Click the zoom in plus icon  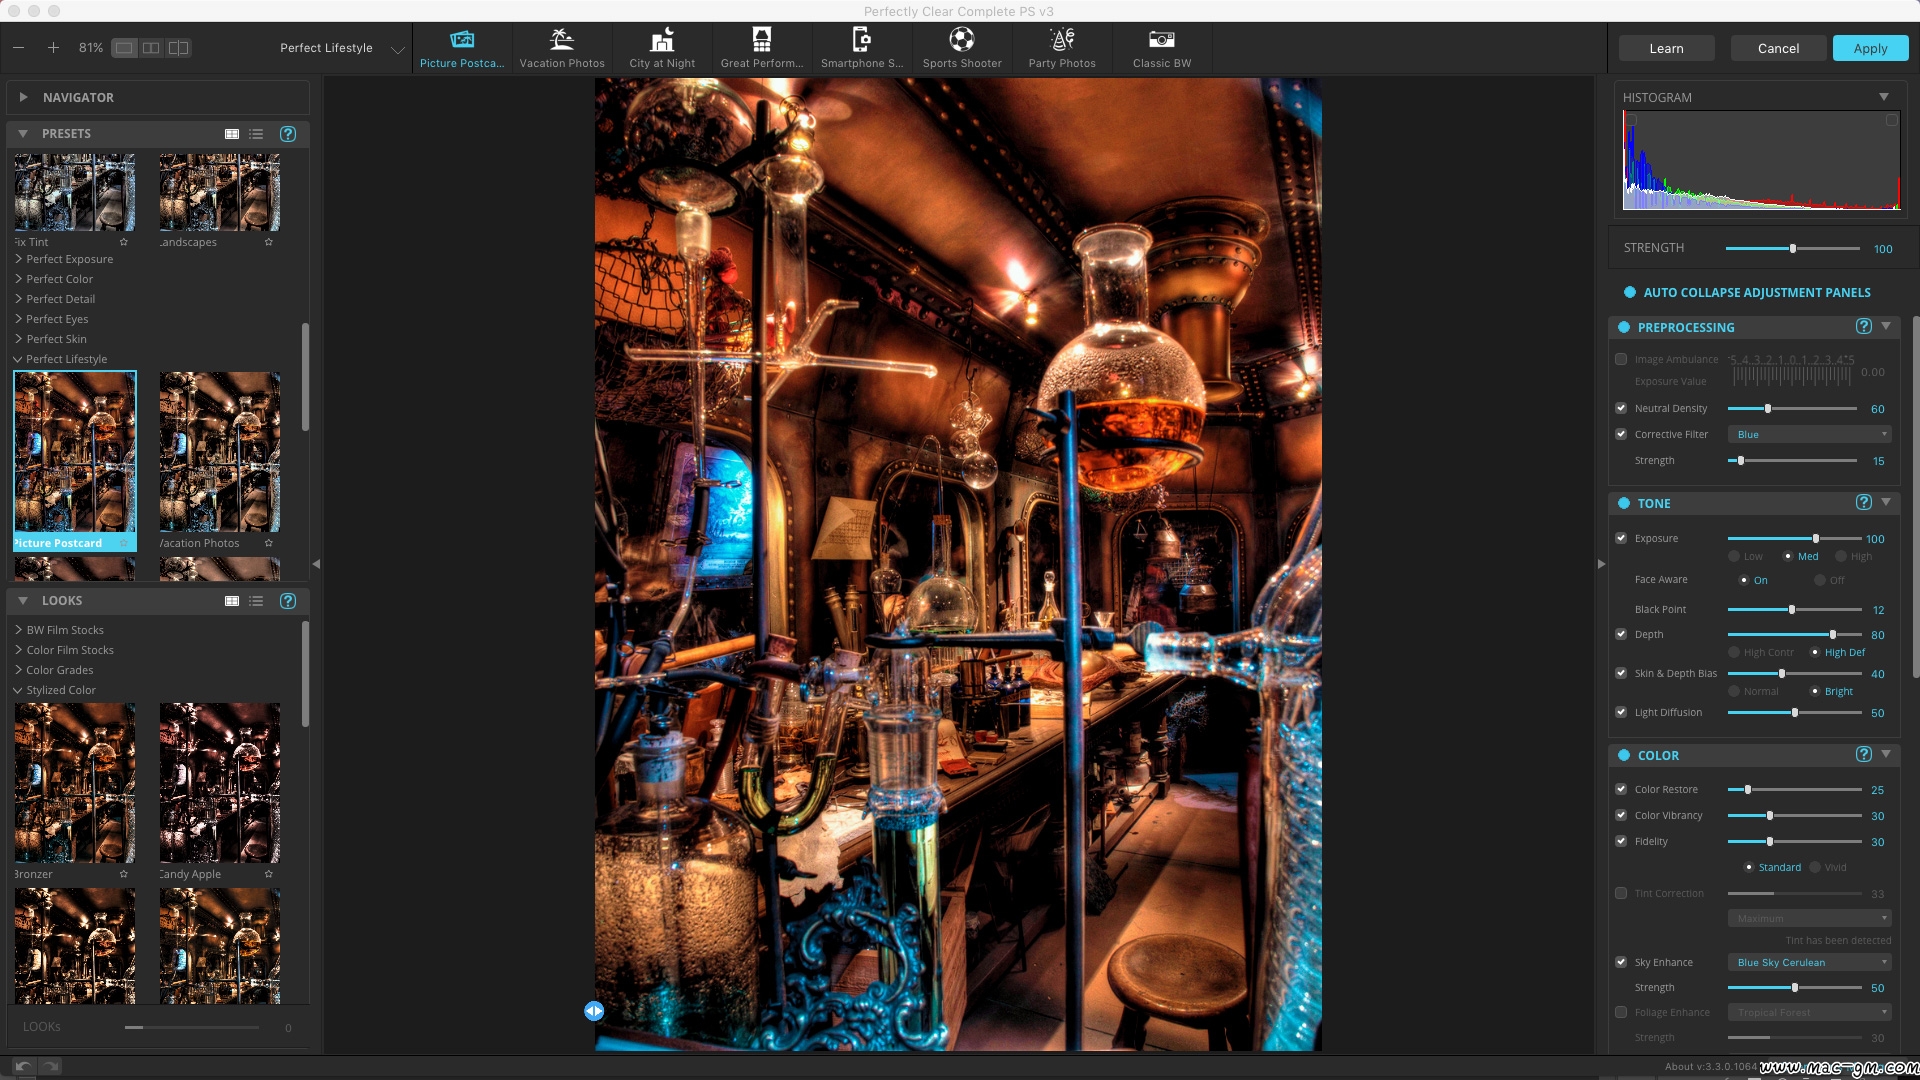(x=54, y=48)
